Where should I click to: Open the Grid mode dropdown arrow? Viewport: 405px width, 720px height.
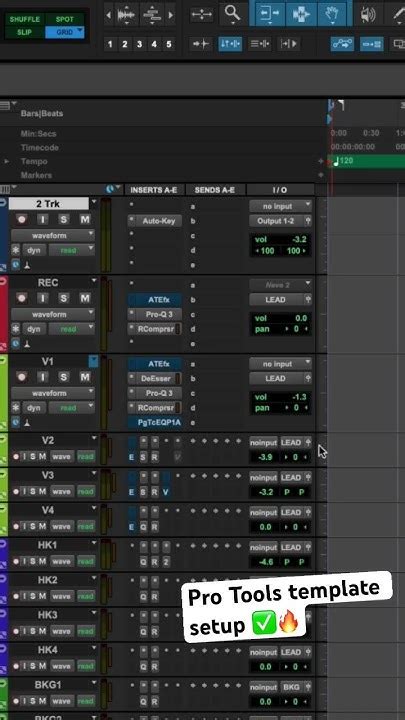(80, 31)
